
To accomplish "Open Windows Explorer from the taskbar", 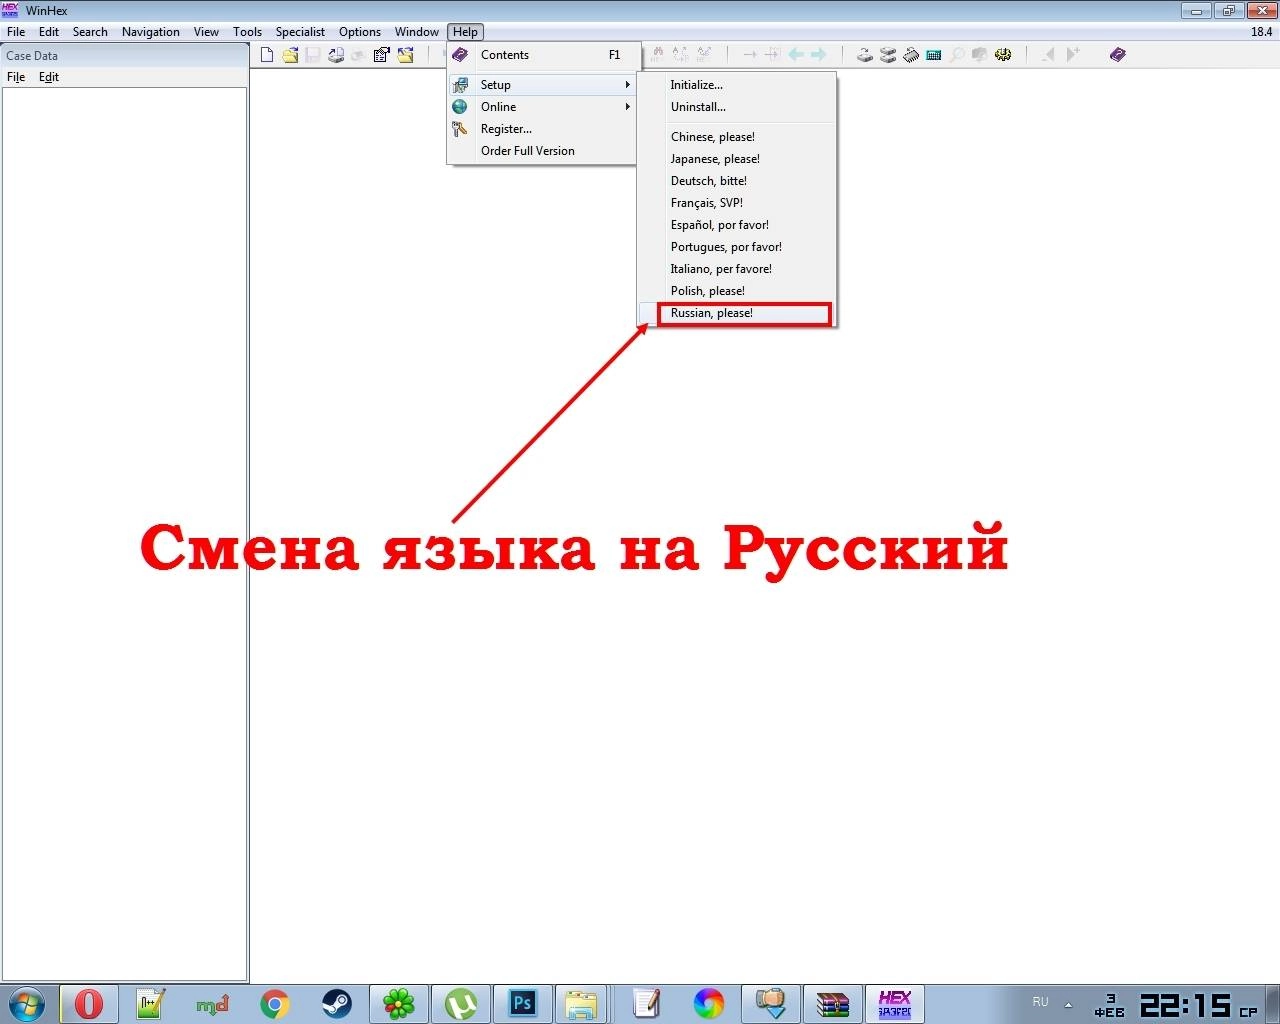I will click(x=582, y=1003).
